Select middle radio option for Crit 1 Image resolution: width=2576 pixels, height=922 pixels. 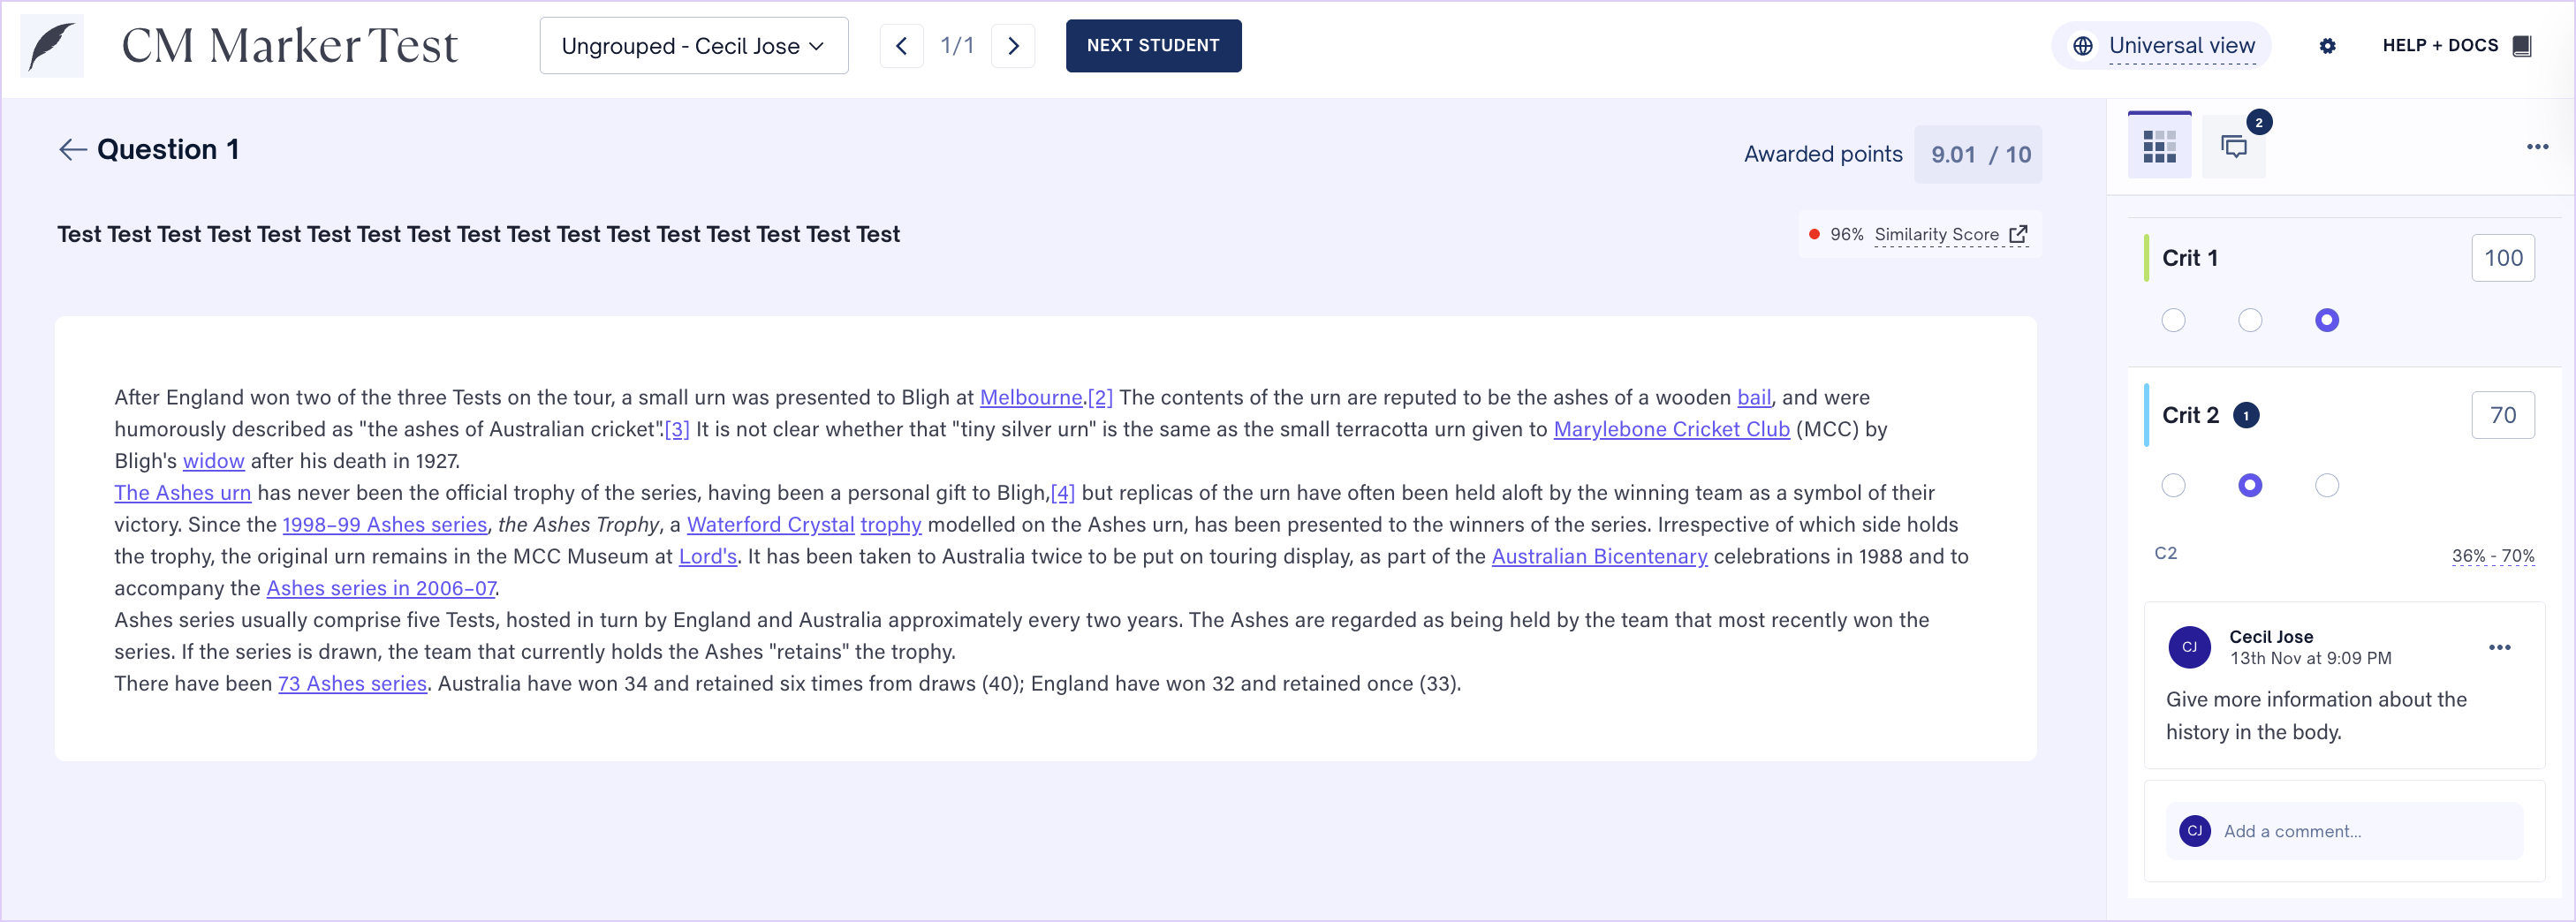coord(2250,320)
